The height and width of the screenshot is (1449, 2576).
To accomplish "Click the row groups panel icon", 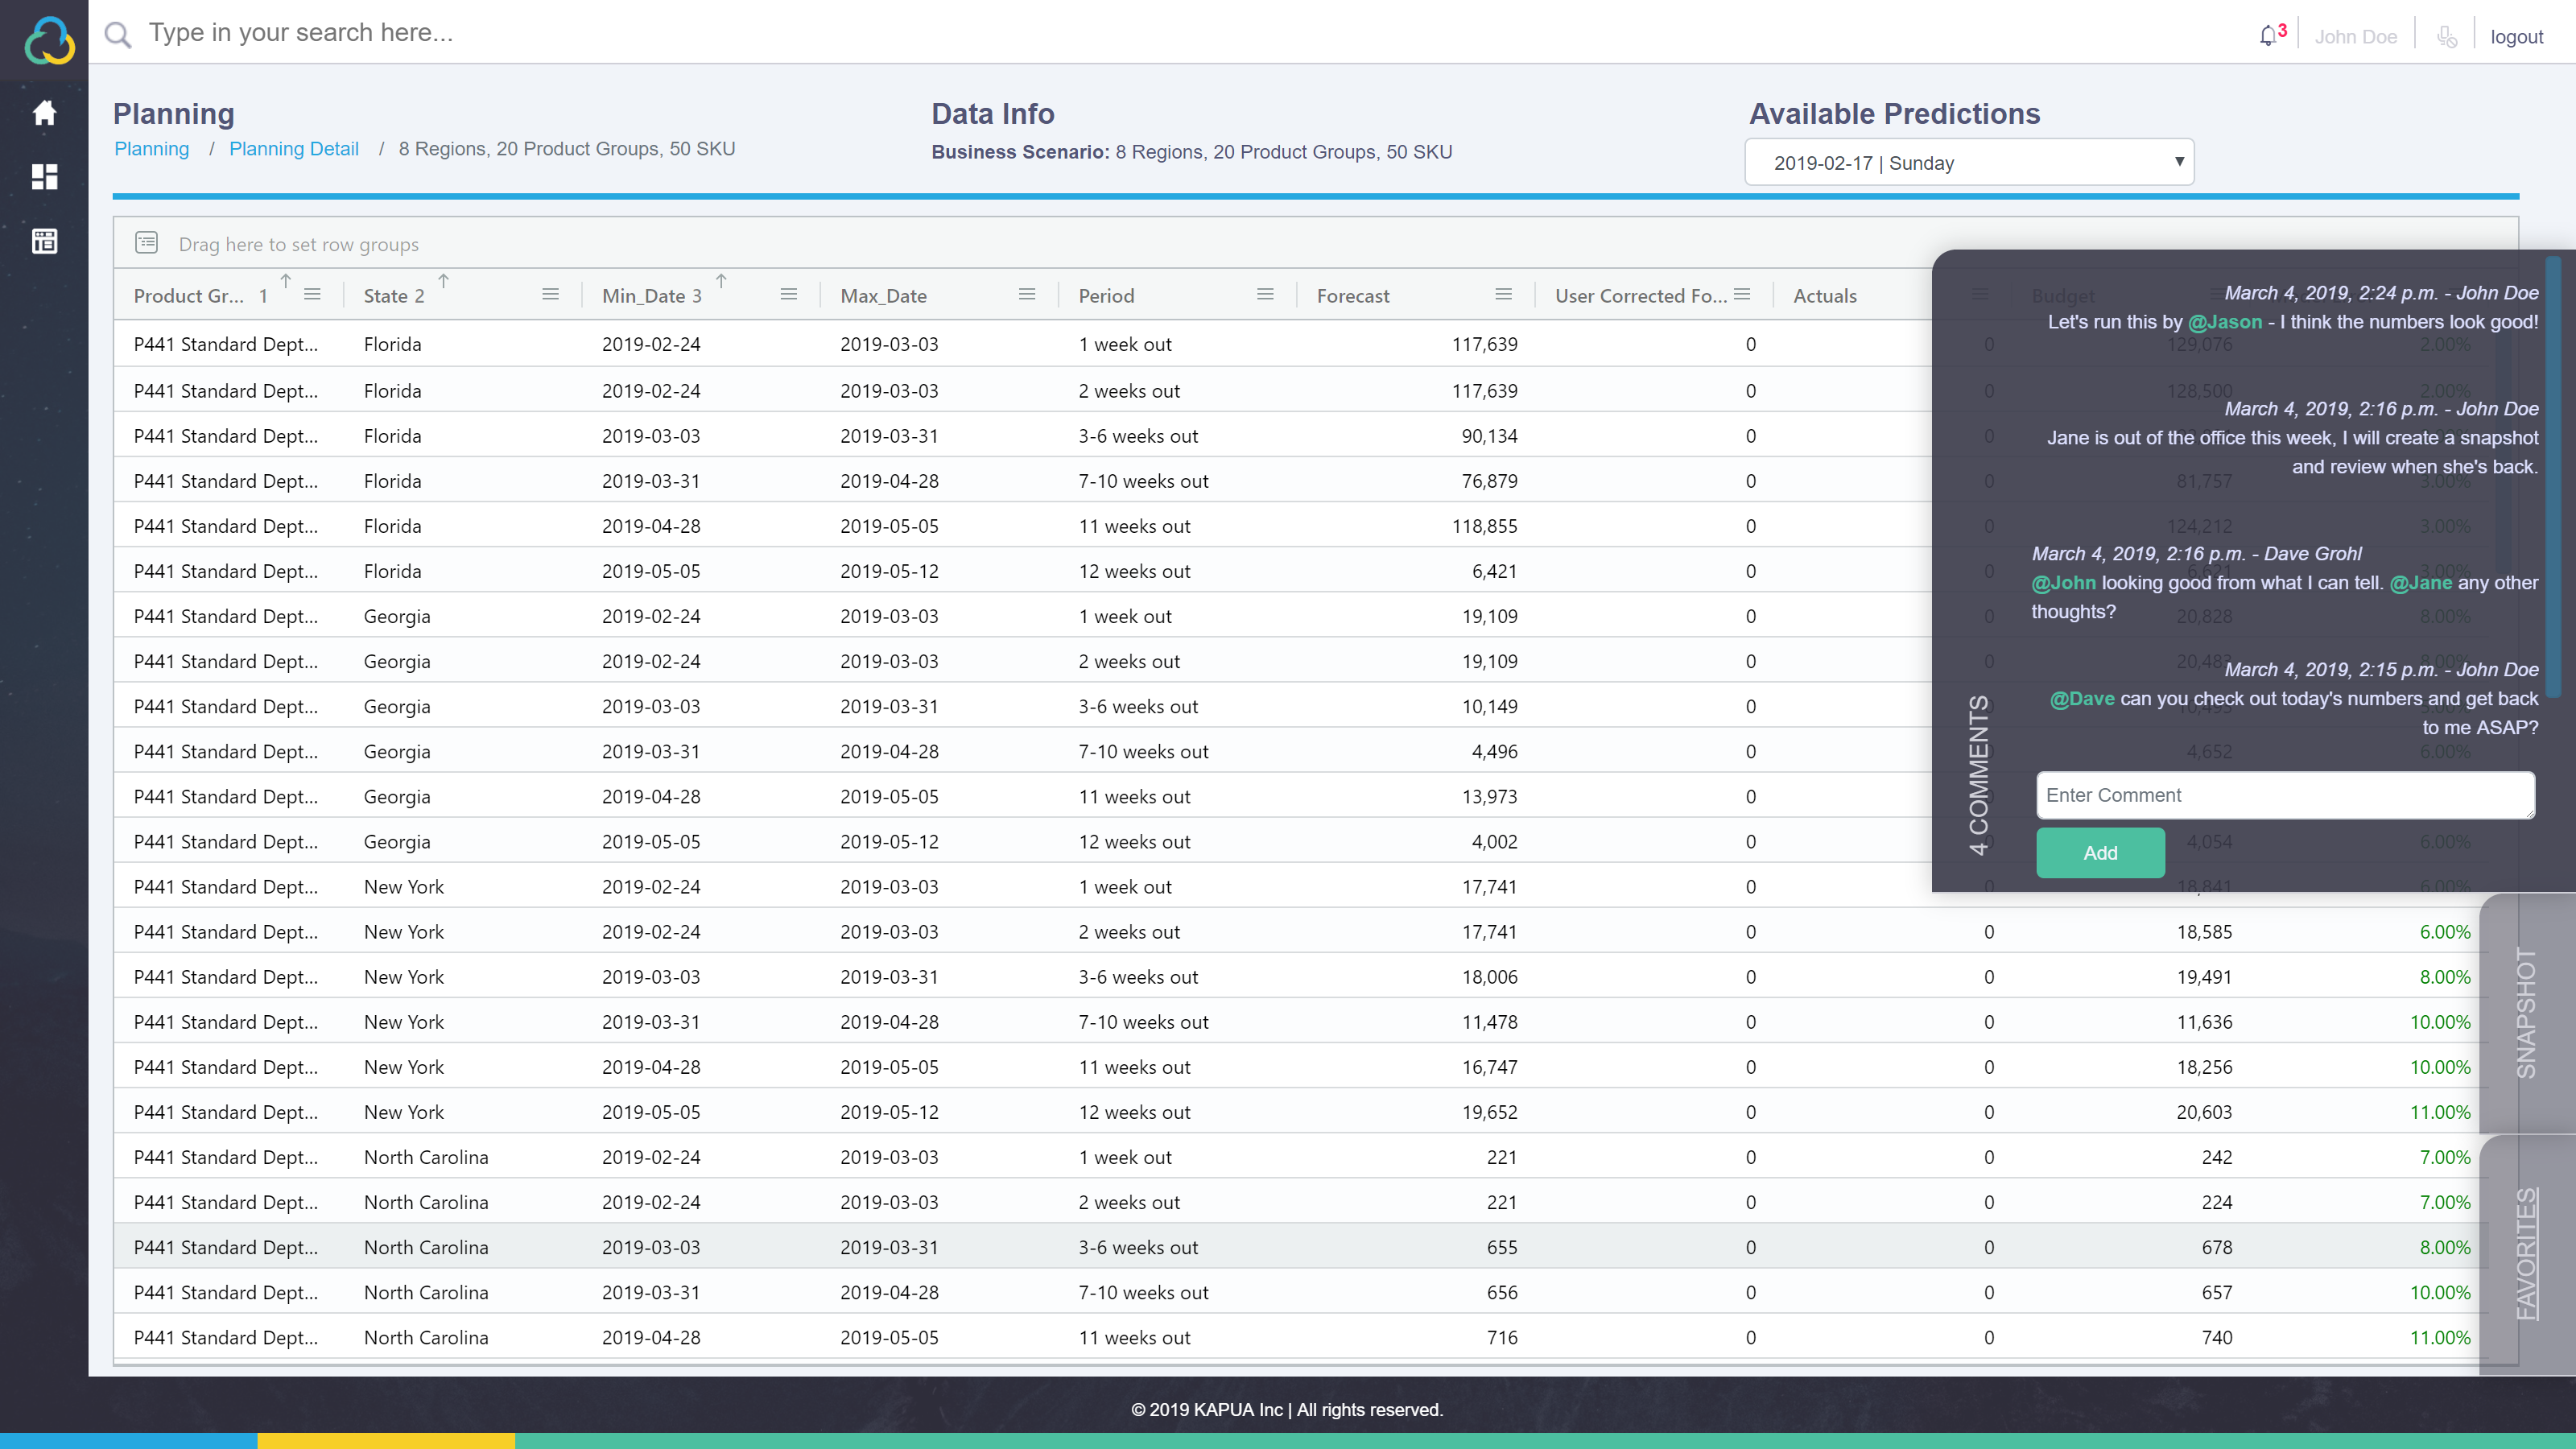I will [147, 242].
